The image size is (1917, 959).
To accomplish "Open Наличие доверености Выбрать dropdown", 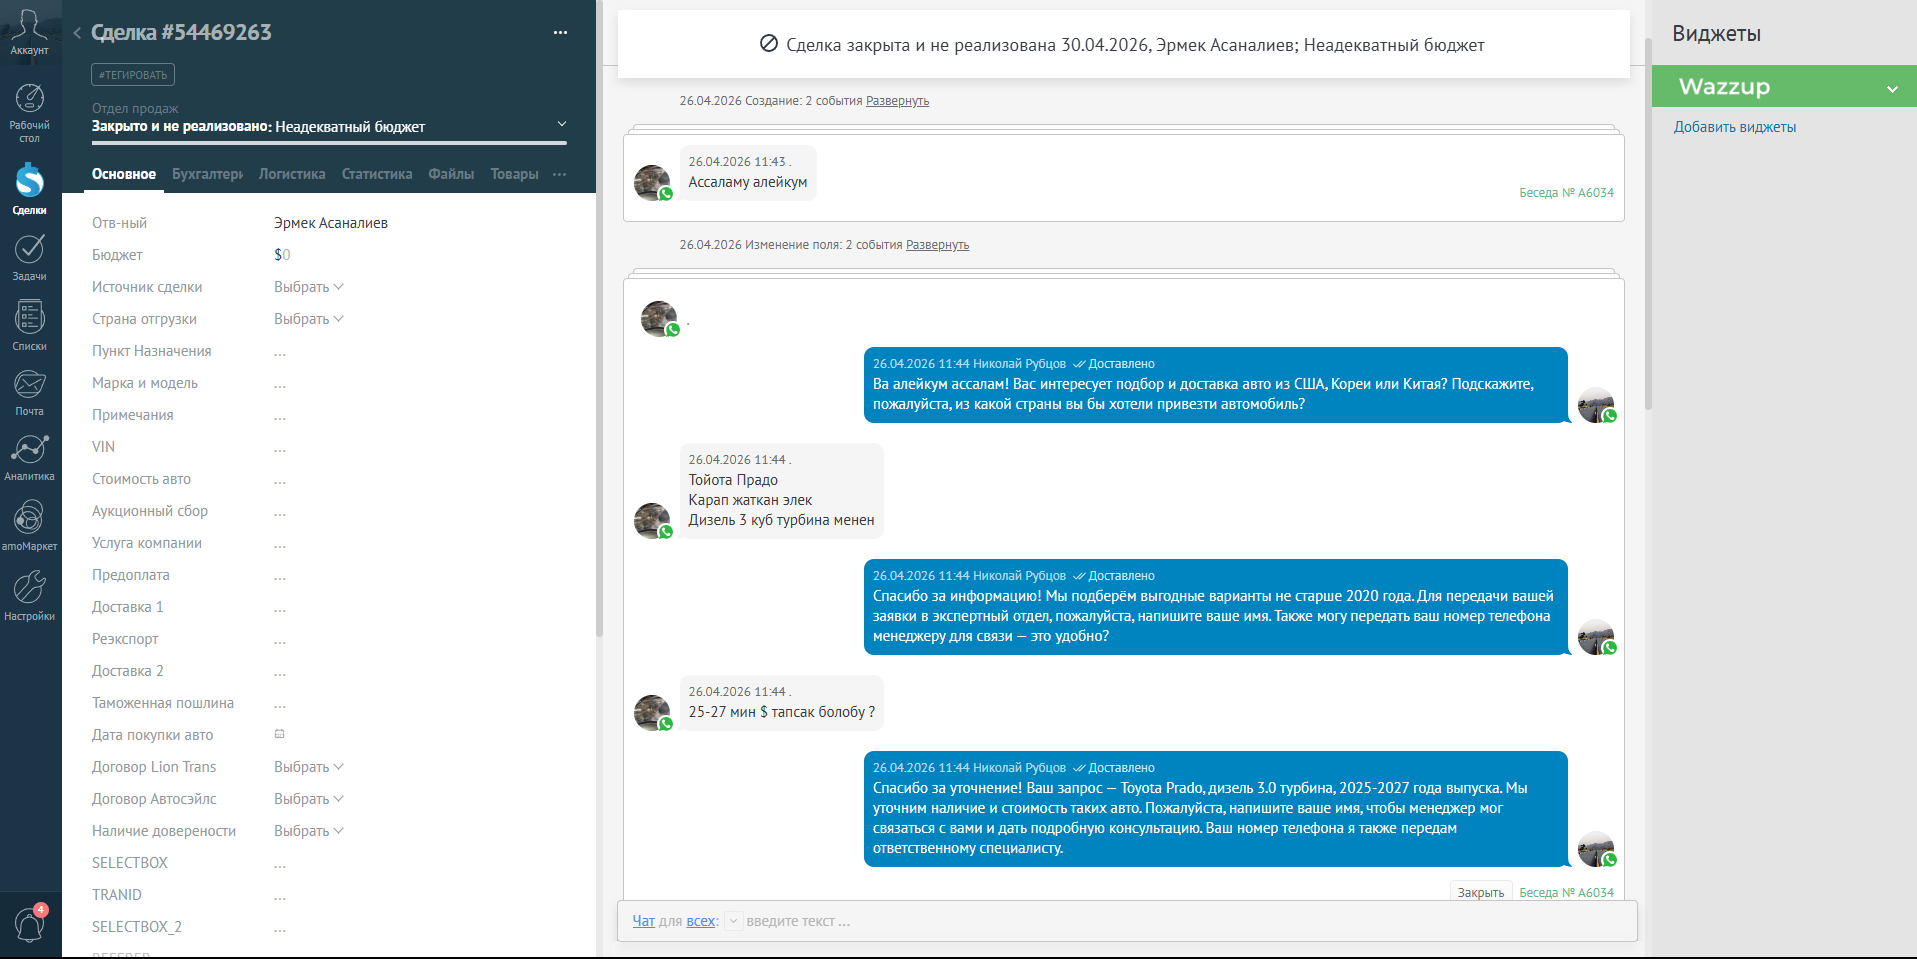I will coord(308,831).
